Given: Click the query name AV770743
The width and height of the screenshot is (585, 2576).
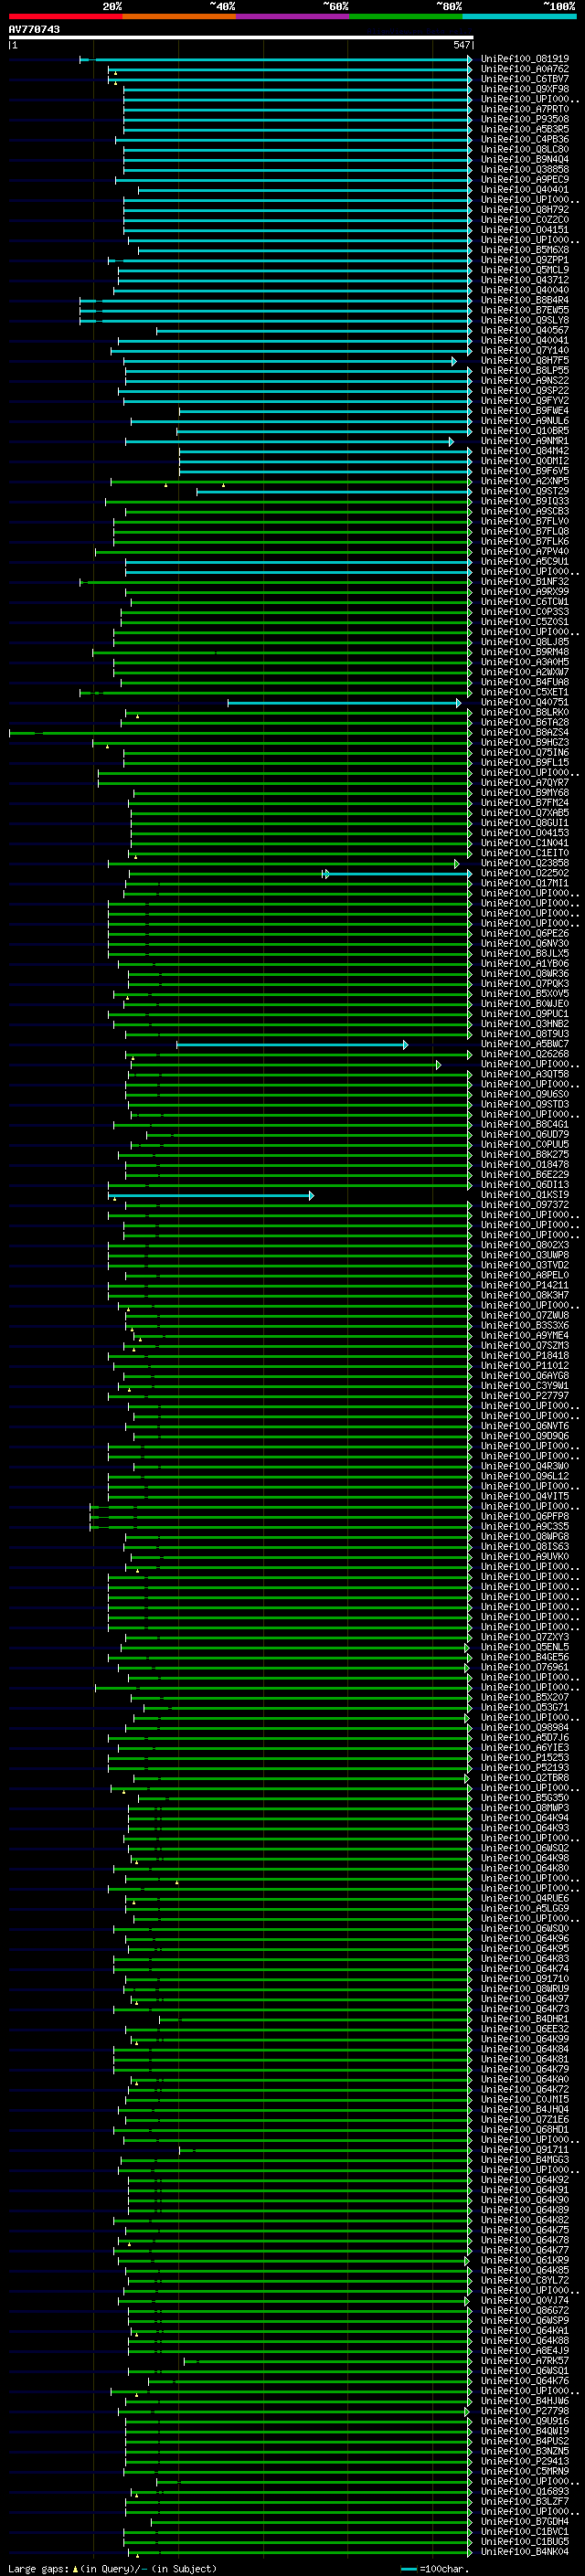Looking at the screenshot, I should [x=34, y=29].
